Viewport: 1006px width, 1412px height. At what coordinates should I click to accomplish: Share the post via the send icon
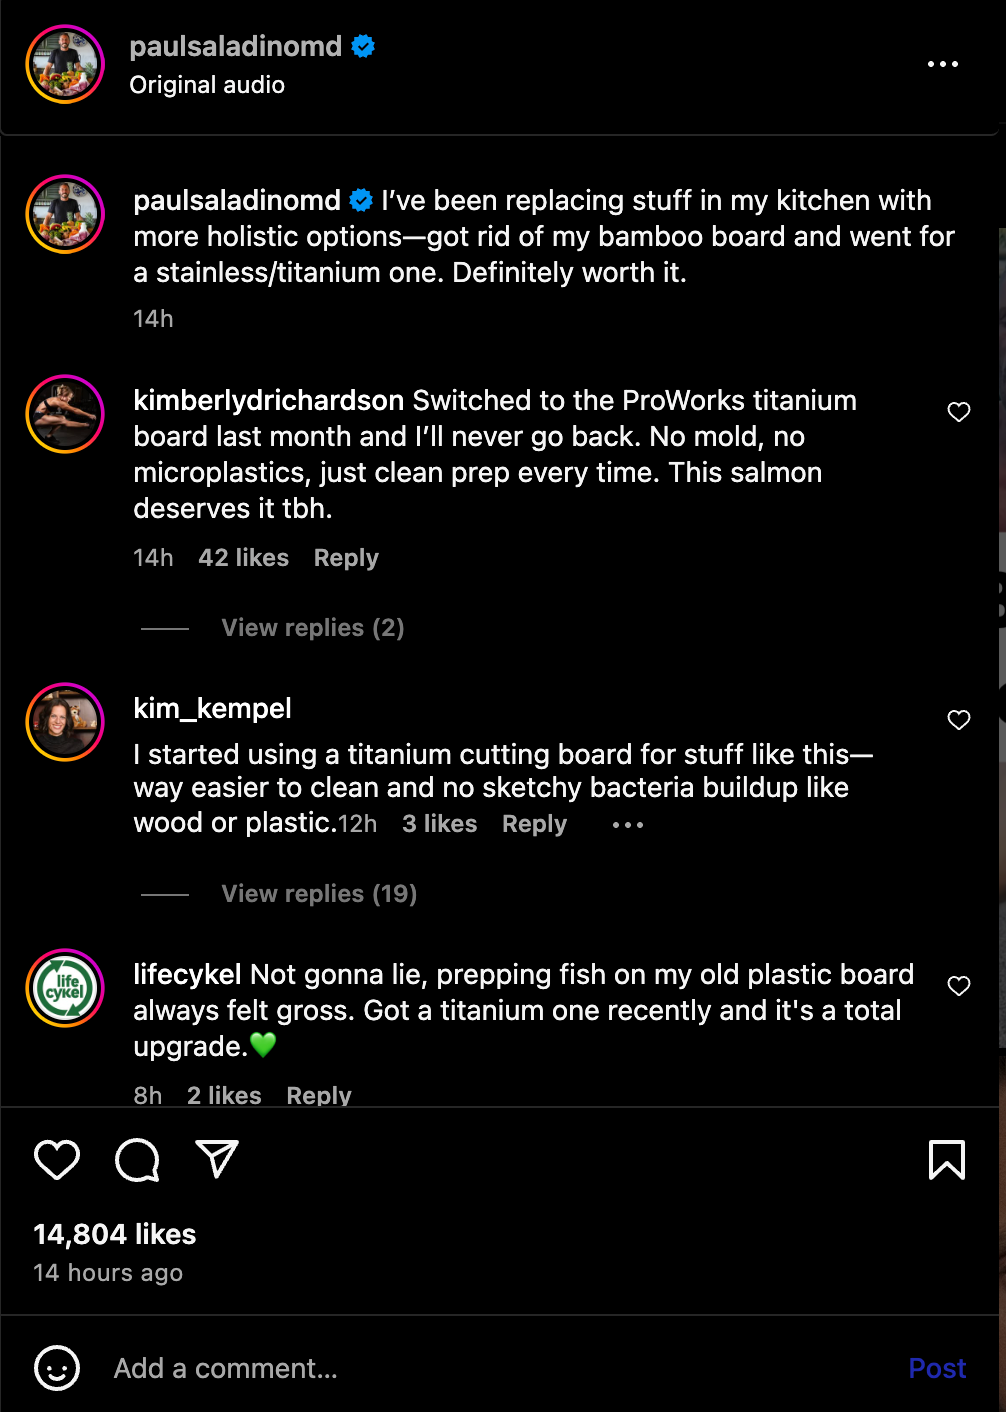[217, 1160]
